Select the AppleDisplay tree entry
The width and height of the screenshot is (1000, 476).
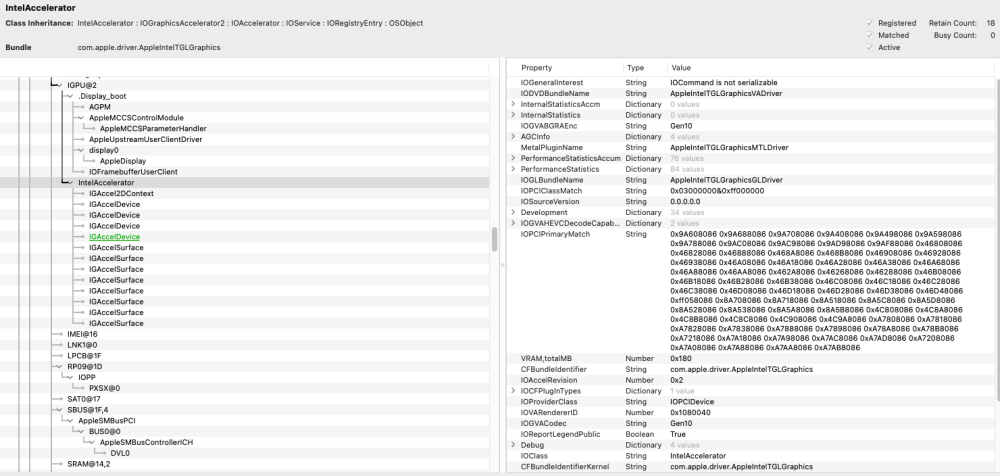122,161
